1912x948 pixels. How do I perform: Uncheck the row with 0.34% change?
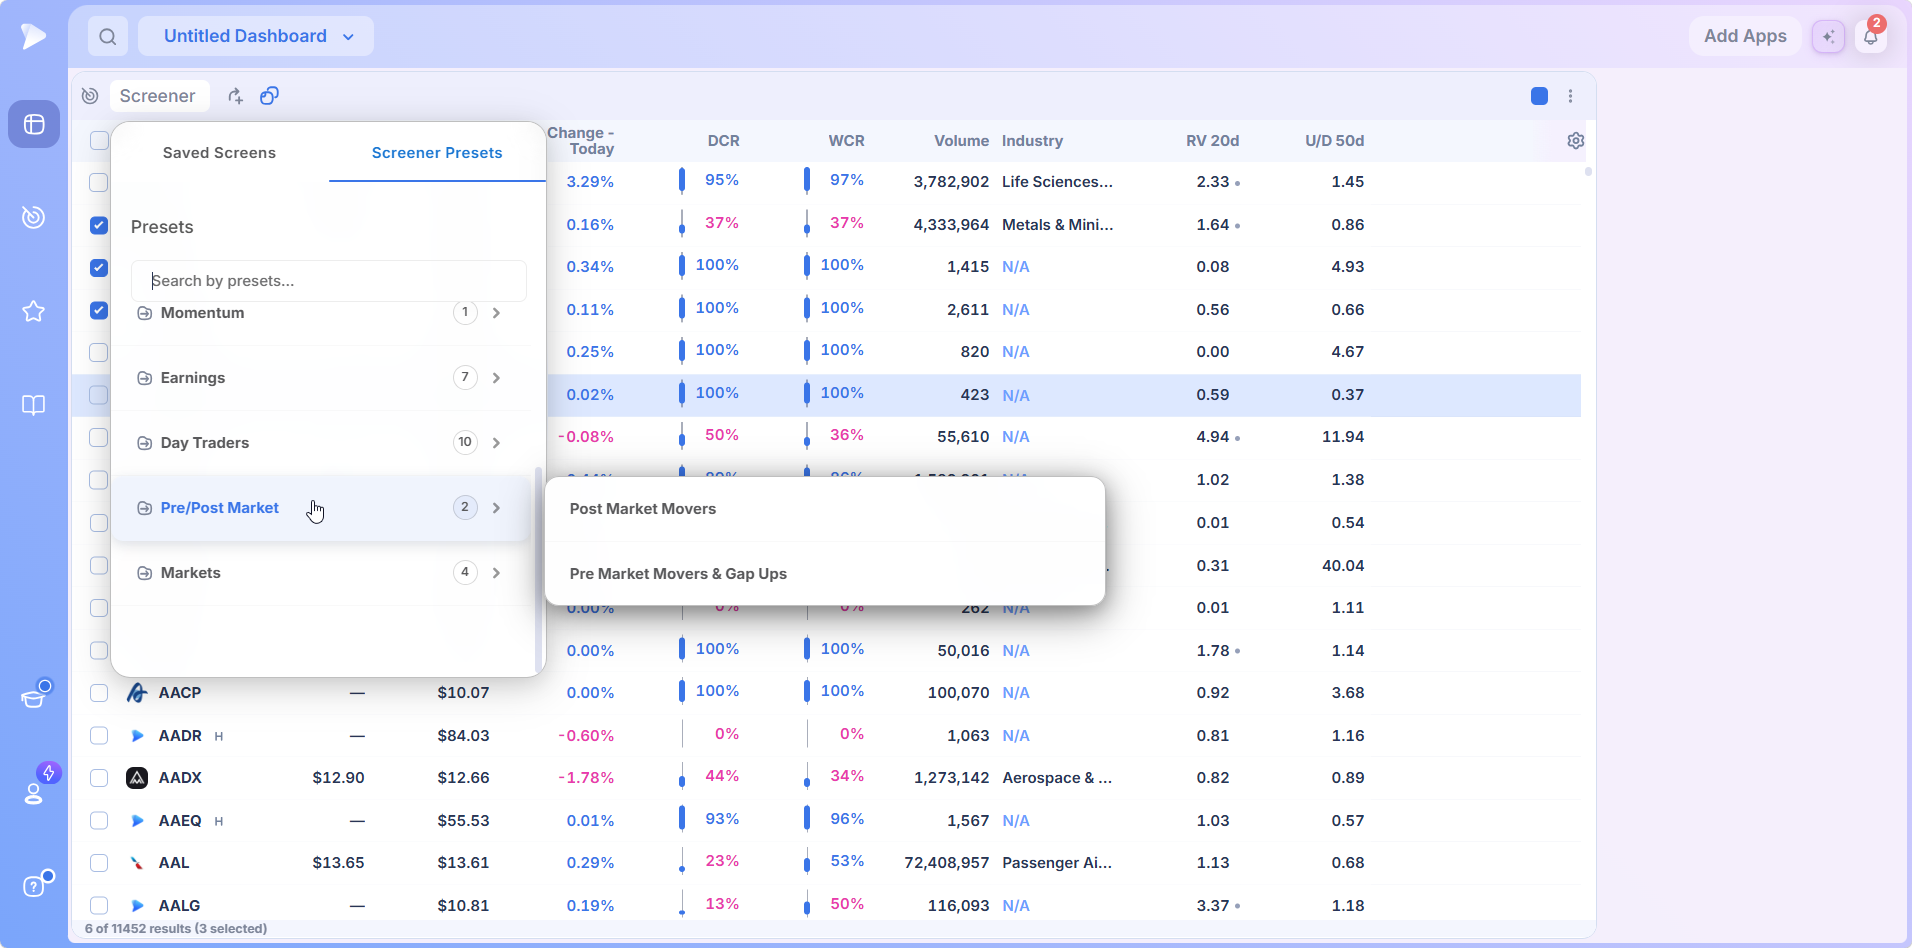98,268
